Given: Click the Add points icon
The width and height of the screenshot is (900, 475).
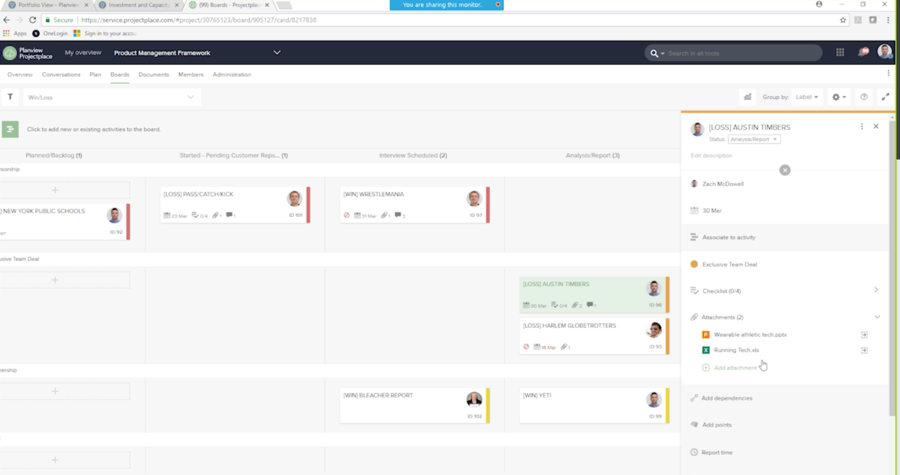Looking at the screenshot, I should click(694, 425).
